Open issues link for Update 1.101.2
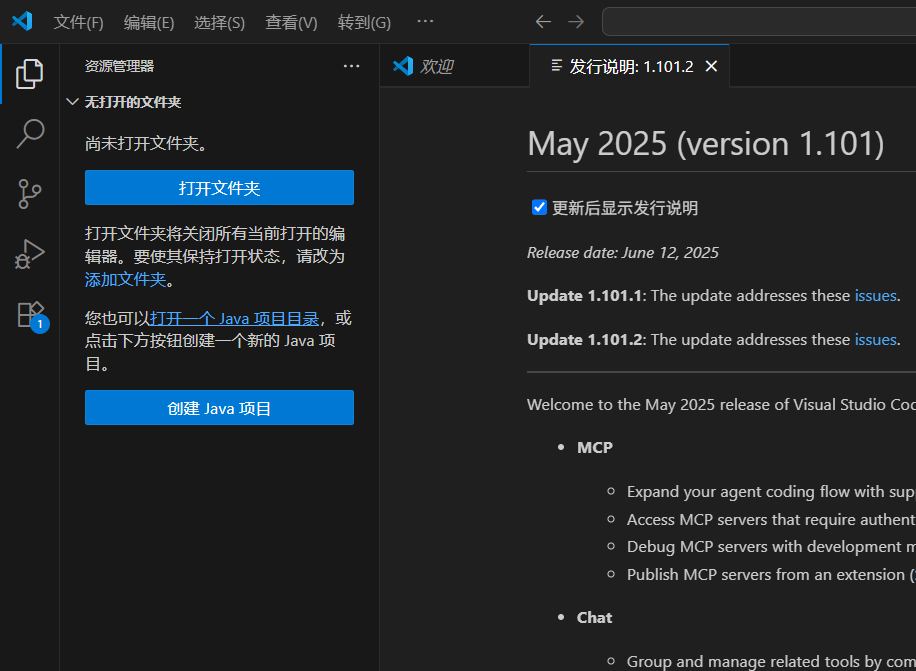The height and width of the screenshot is (671, 916). (x=875, y=339)
